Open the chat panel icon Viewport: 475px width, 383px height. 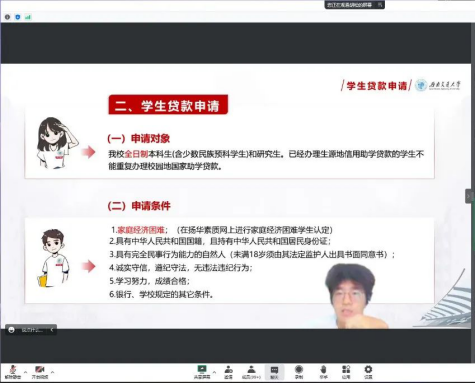[274, 372]
